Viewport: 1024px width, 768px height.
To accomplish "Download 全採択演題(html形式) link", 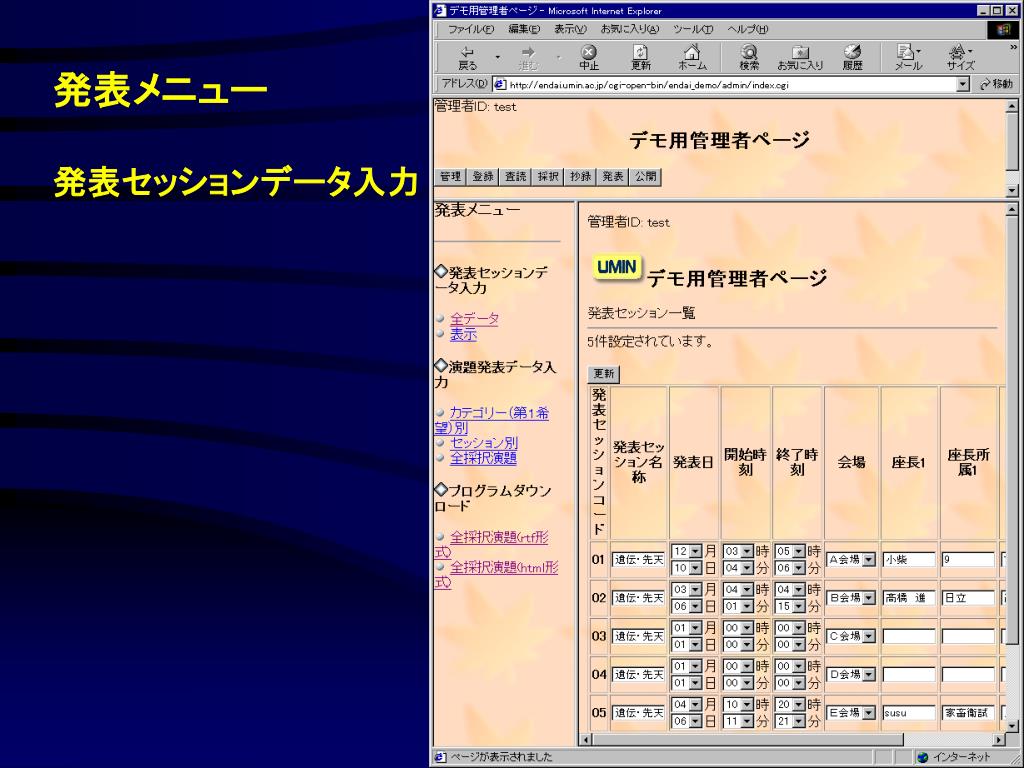I will click(x=496, y=575).
